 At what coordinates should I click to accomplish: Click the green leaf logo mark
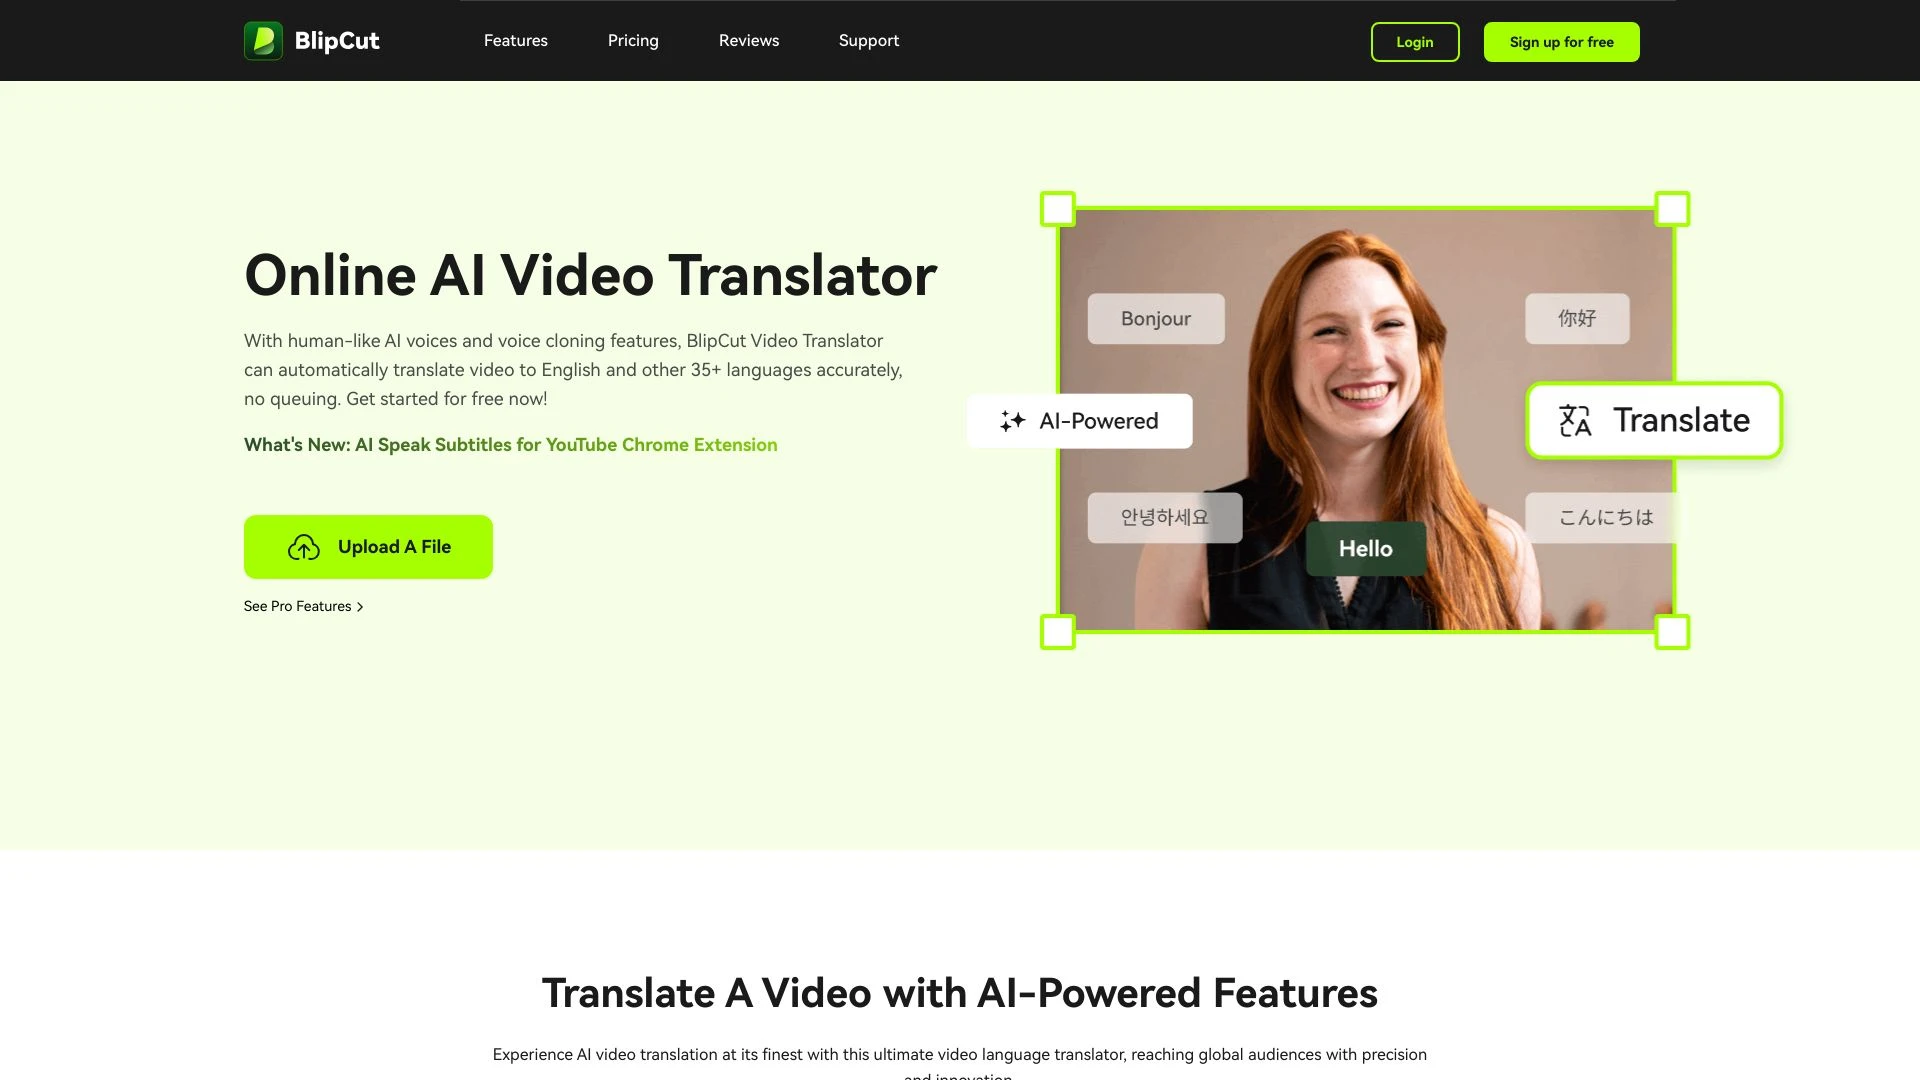click(262, 40)
